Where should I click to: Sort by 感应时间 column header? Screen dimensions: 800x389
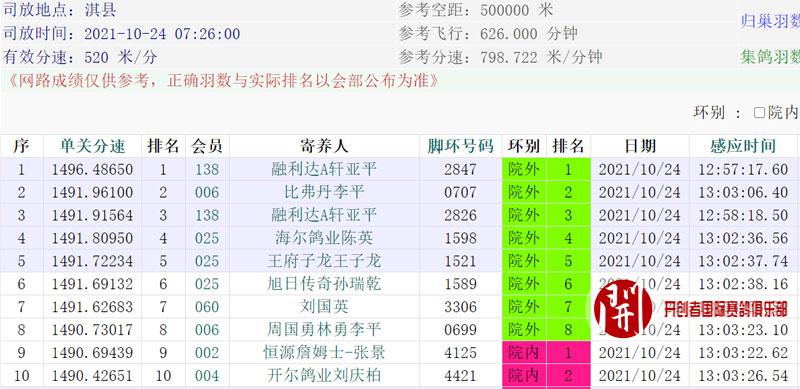pyautogui.click(x=743, y=146)
